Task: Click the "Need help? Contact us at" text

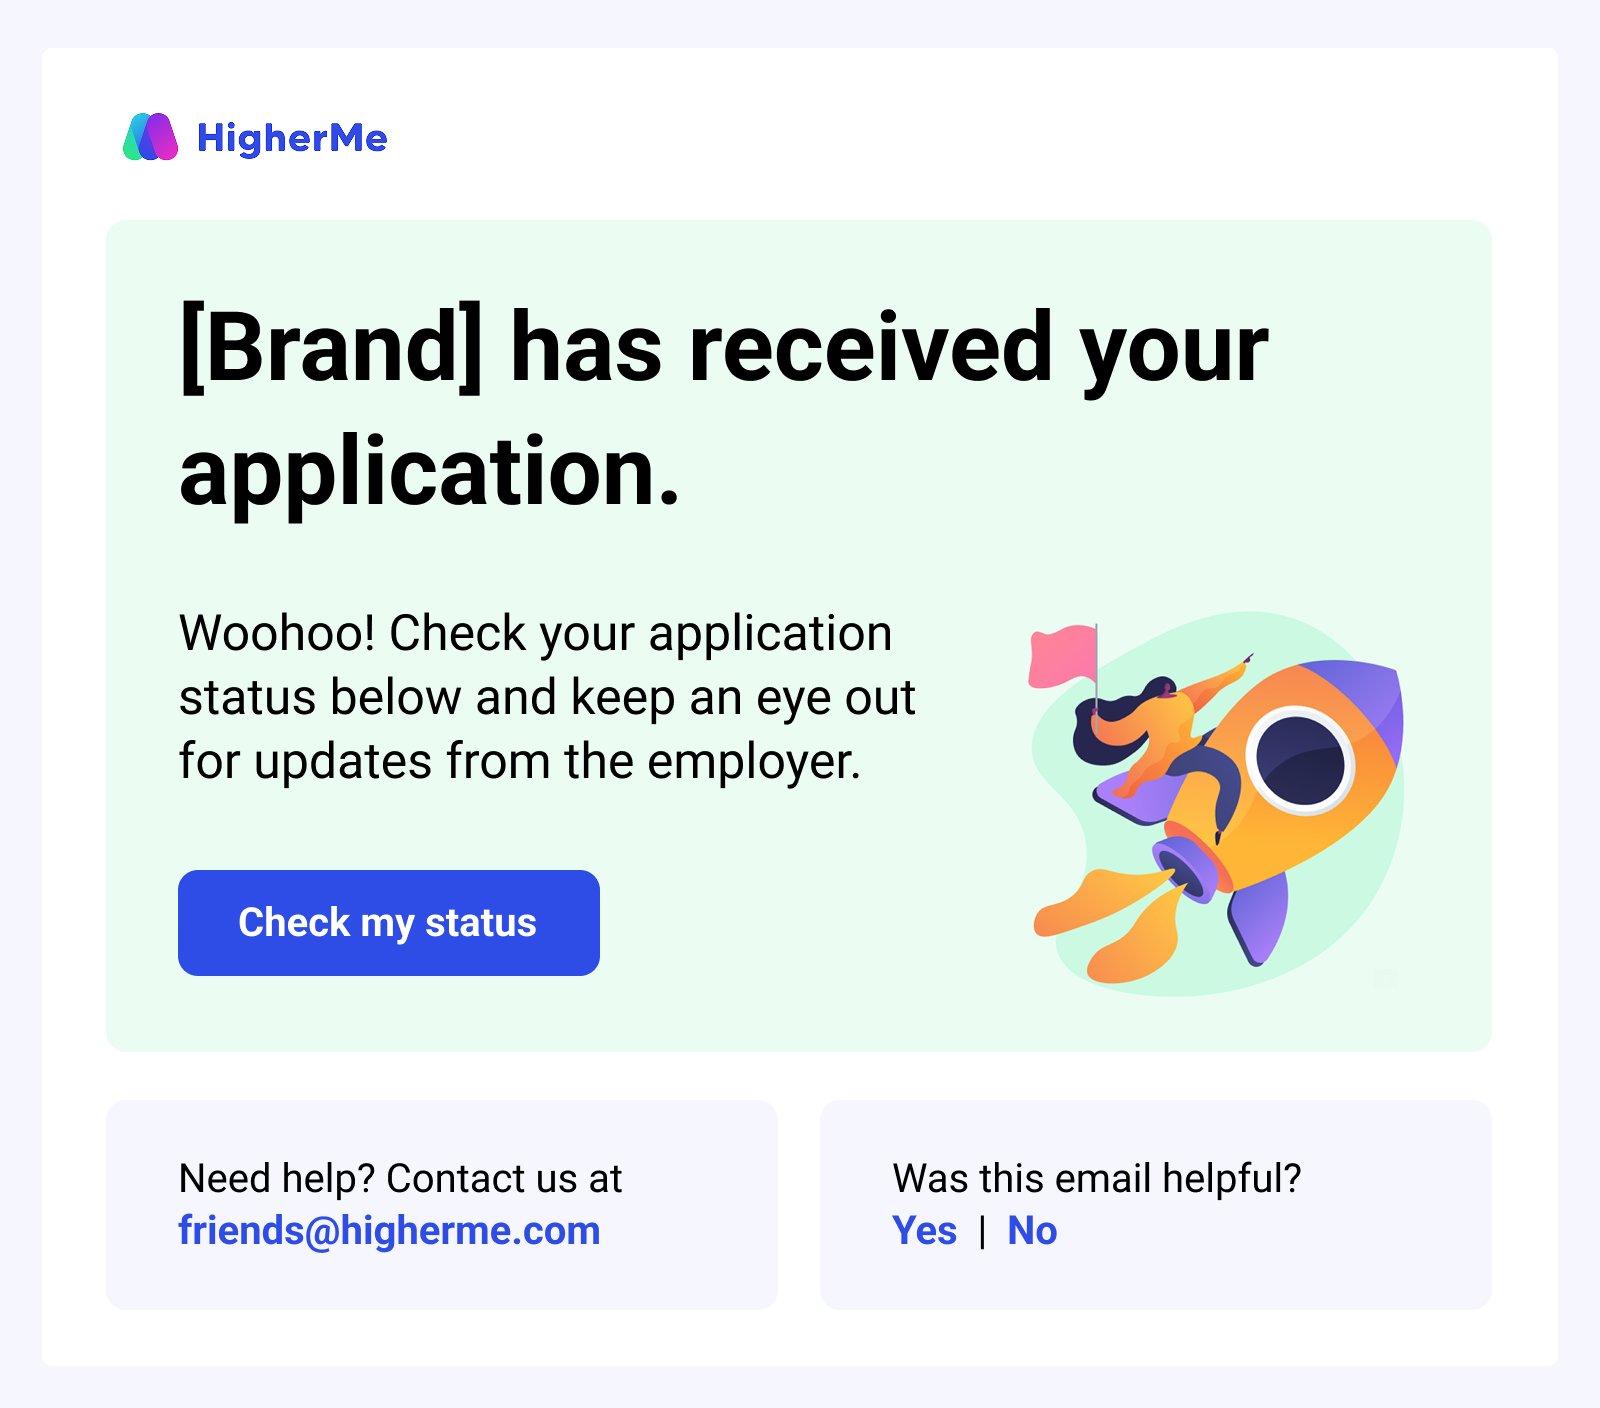Action: [x=400, y=1179]
